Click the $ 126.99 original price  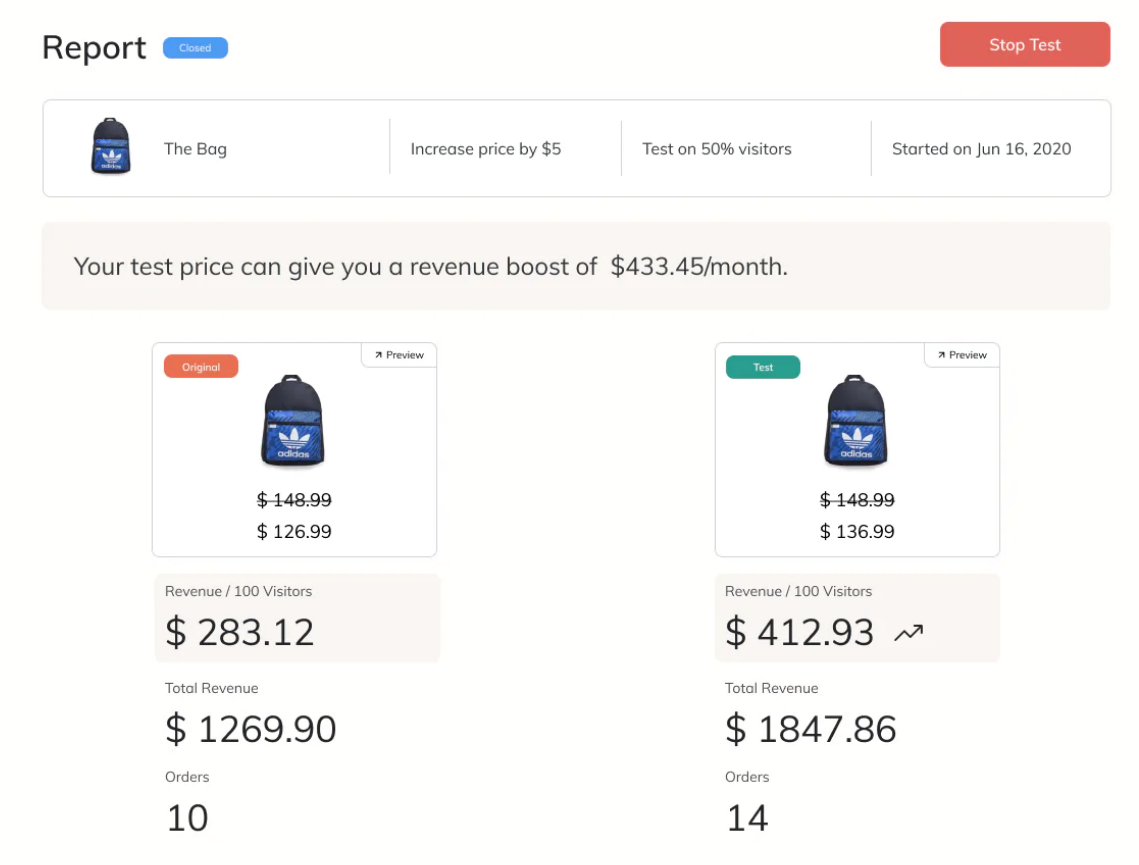tap(294, 532)
